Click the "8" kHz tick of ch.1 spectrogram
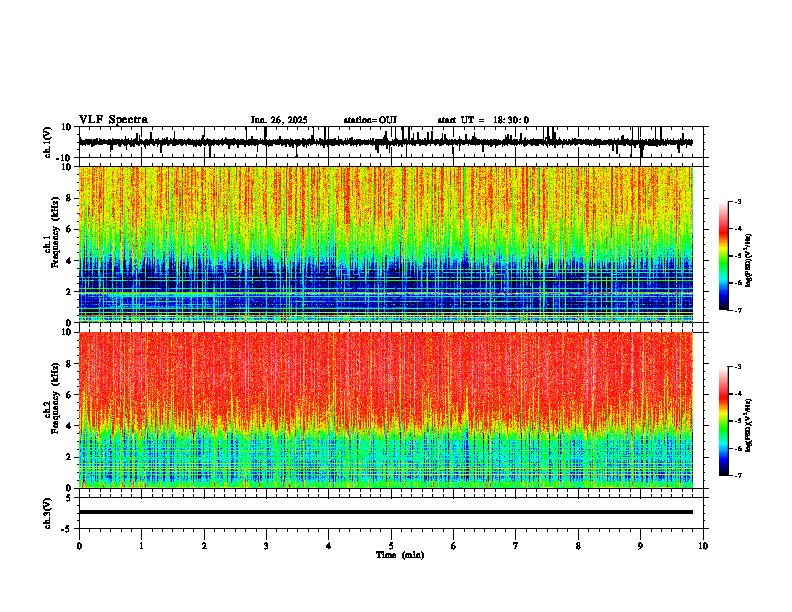Image resolution: width=792 pixels, height=612 pixels. point(70,198)
